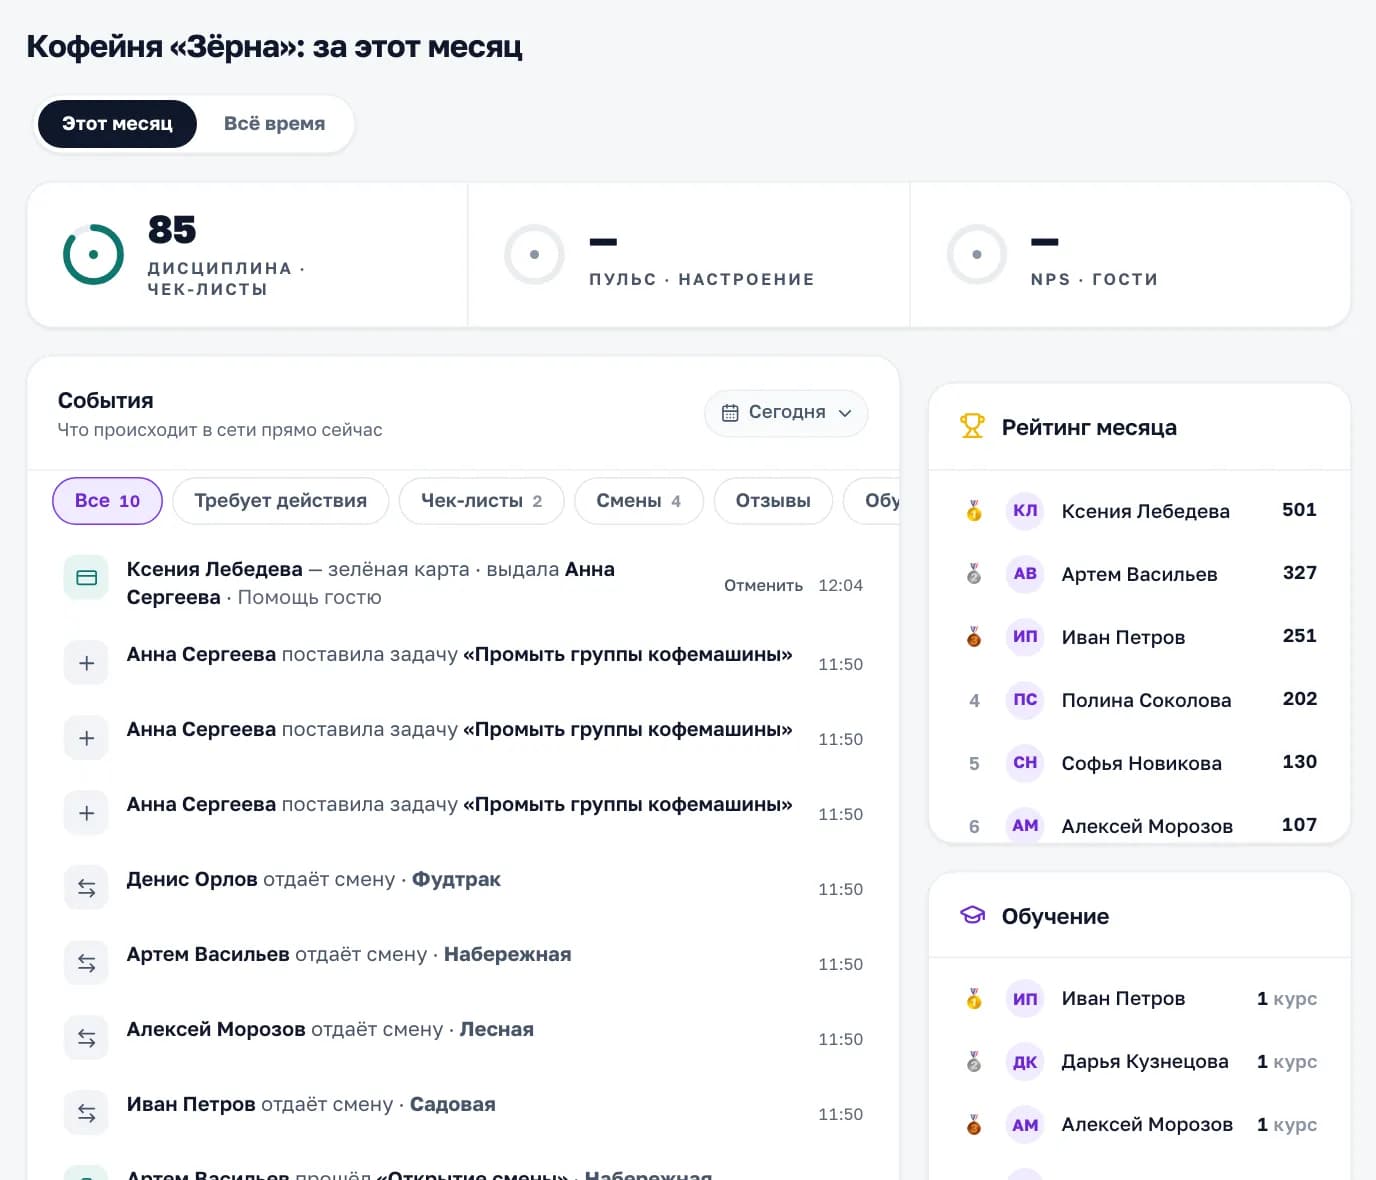Click the СН avatar of Софья Новикова
This screenshot has height=1180, width=1376.
point(1025,763)
